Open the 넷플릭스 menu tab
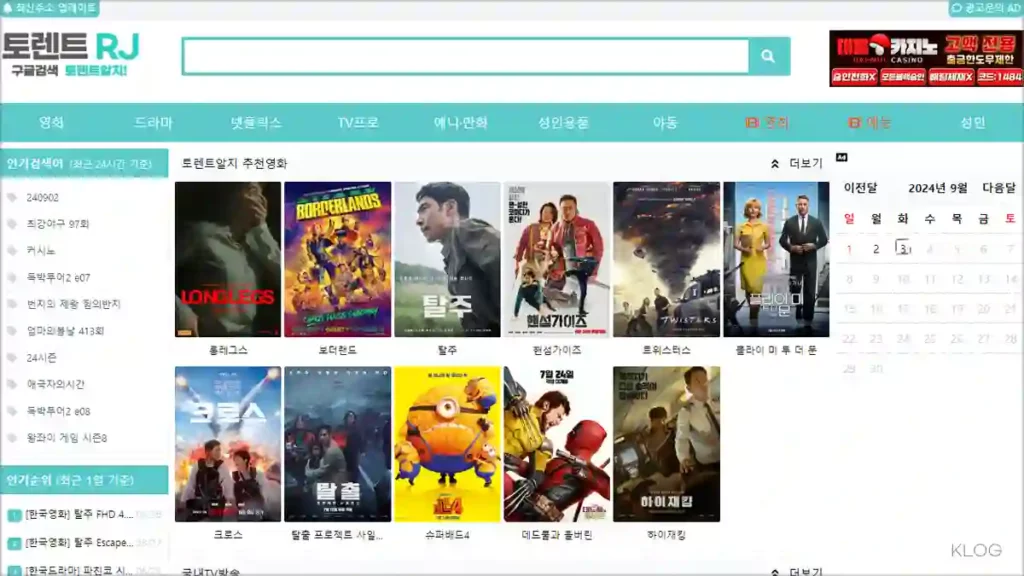Image resolution: width=1024 pixels, height=576 pixels. click(x=256, y=122)
